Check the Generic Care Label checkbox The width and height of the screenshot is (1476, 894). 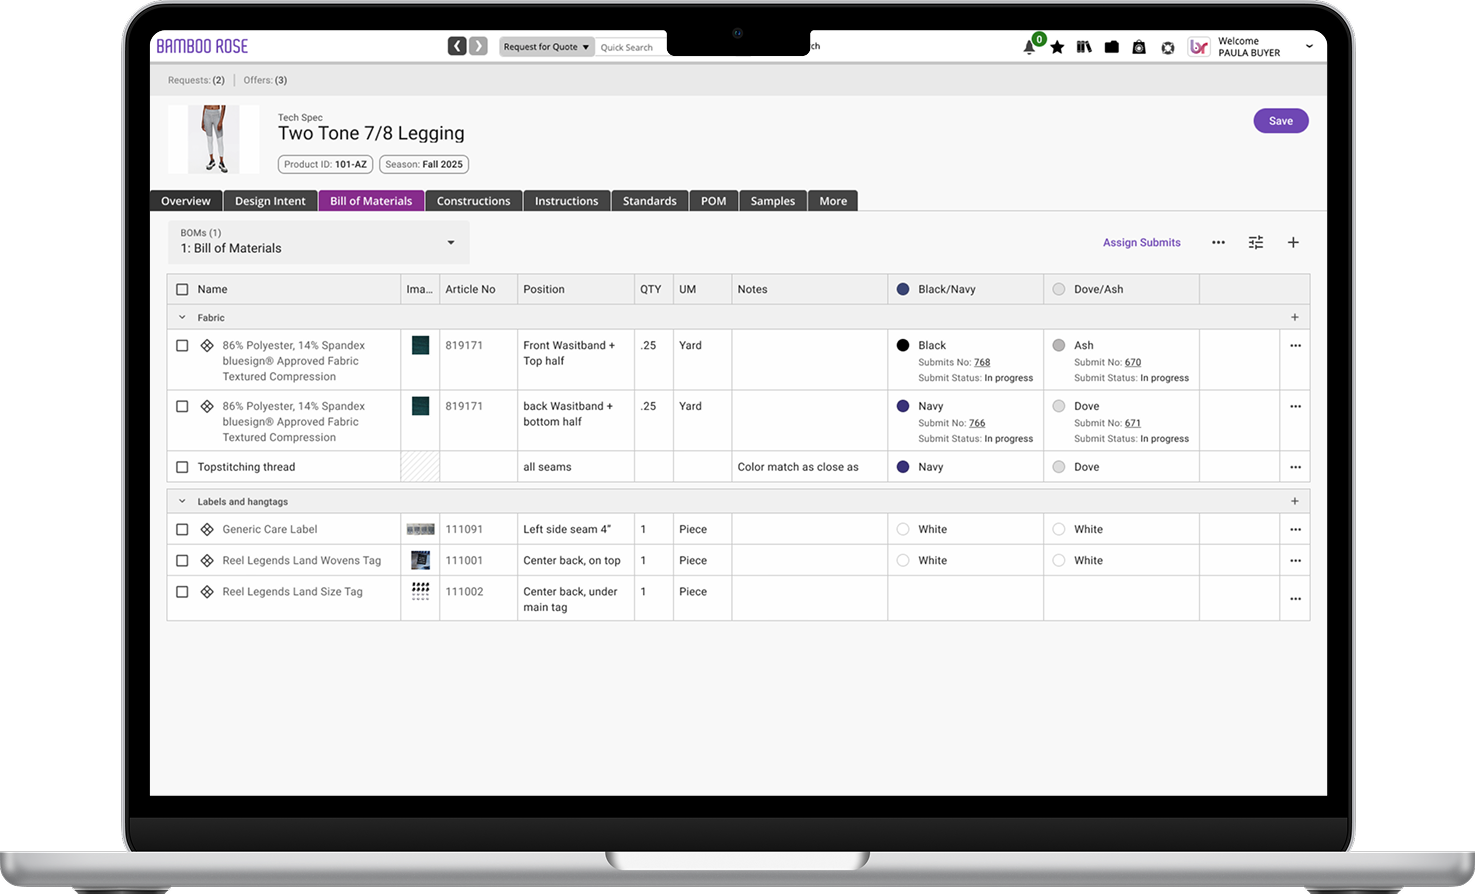coord(182,529)
